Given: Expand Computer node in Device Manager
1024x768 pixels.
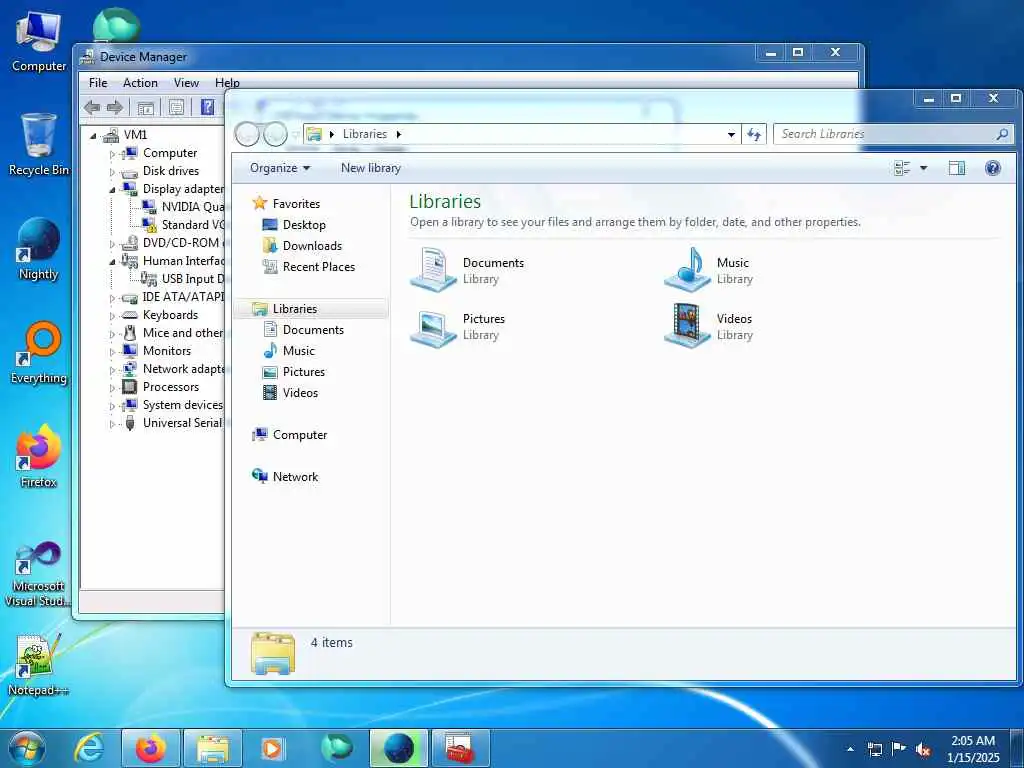Looking at the screenshot, I should point(112,154).
